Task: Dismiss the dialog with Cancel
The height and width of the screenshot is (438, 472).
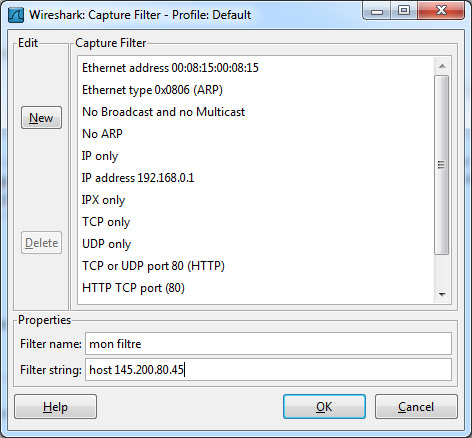Action: [416, 407]
